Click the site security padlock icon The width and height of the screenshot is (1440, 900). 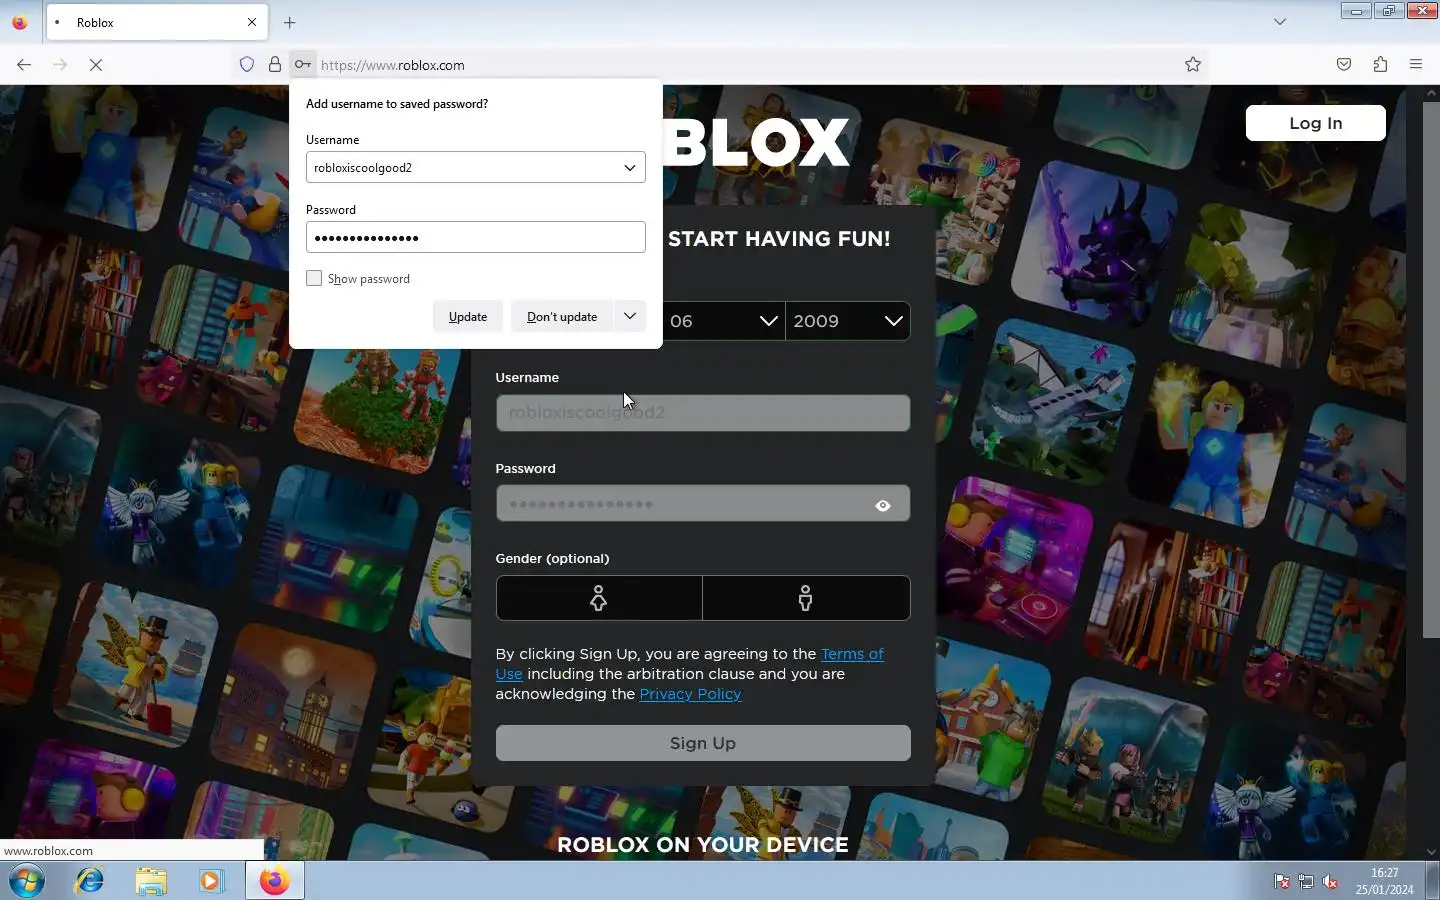(275, 65)
